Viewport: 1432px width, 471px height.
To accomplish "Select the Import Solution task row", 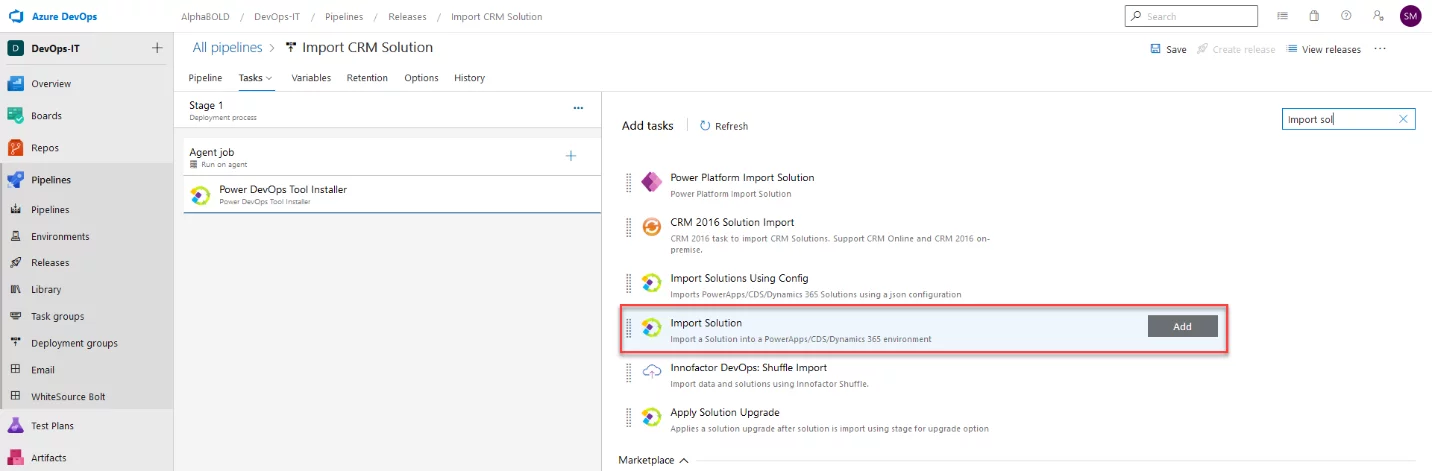I will click(924, 330).
